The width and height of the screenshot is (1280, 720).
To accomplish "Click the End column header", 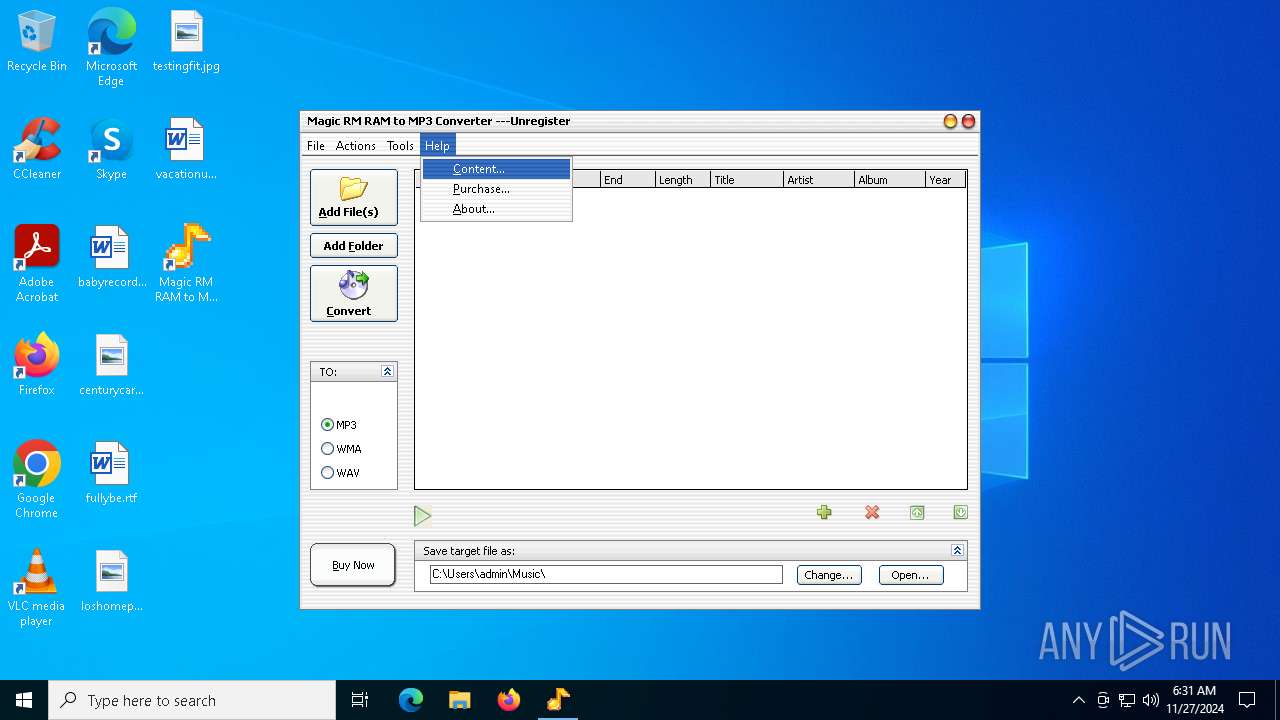I will [627, 180].
